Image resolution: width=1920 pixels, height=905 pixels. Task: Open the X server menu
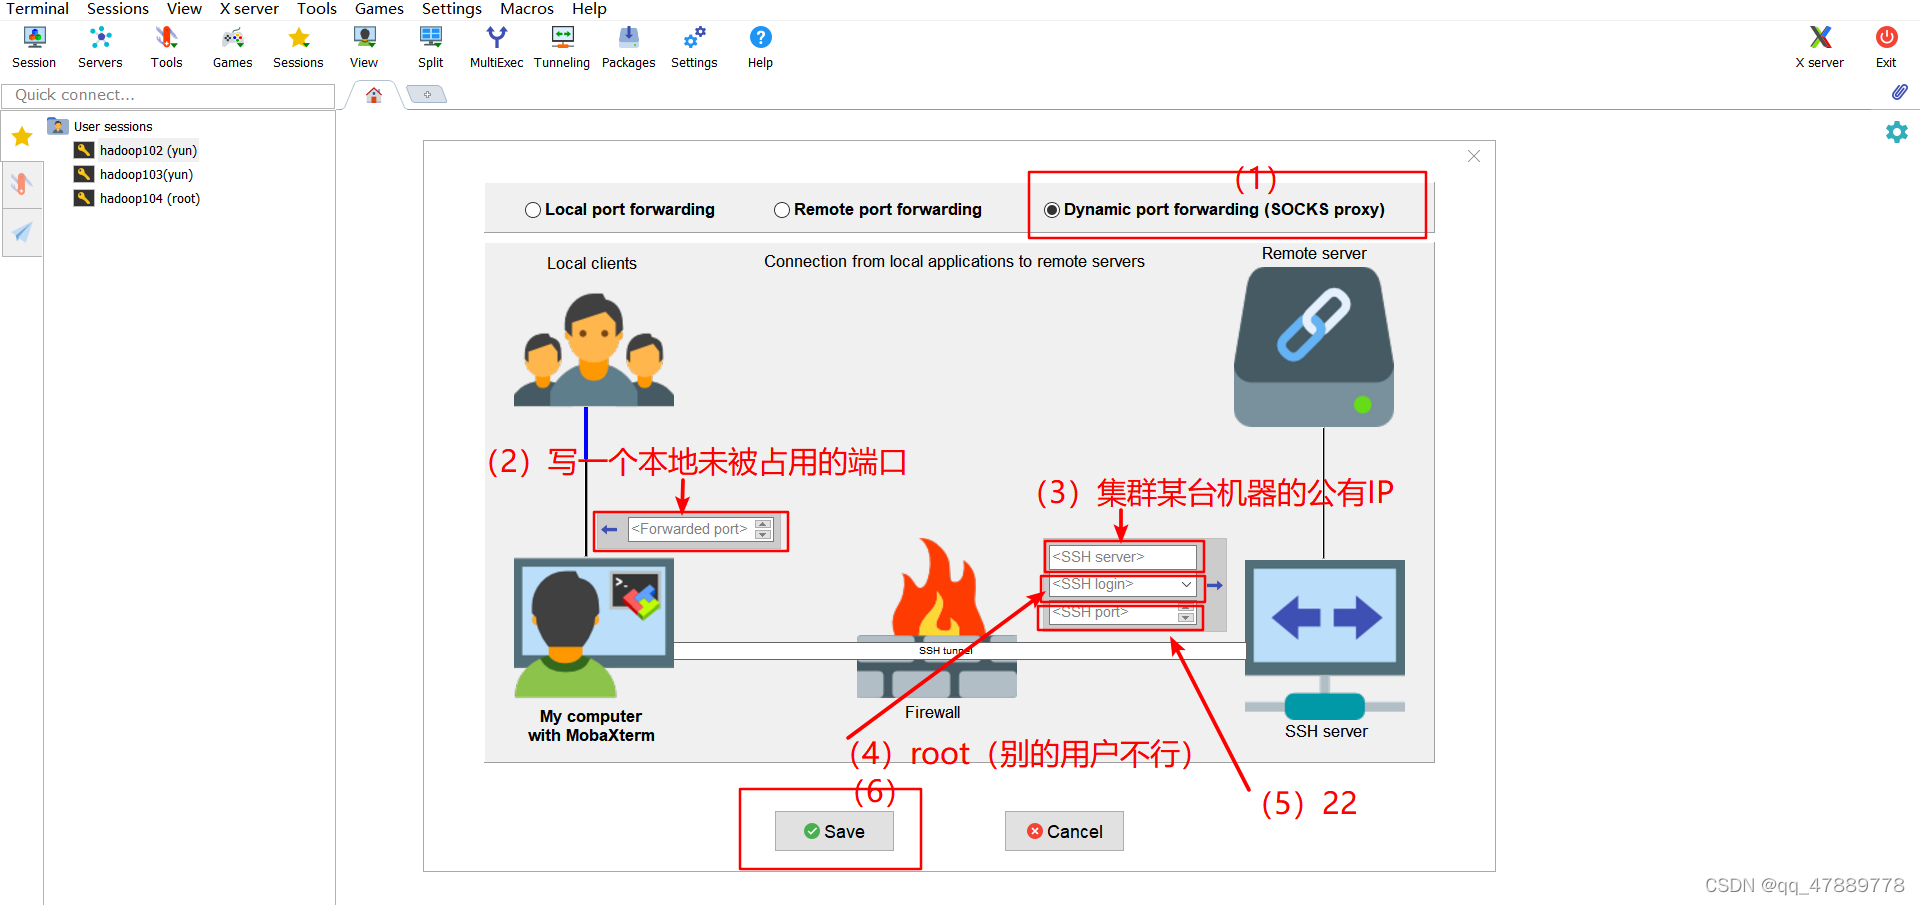click(249, 9)
